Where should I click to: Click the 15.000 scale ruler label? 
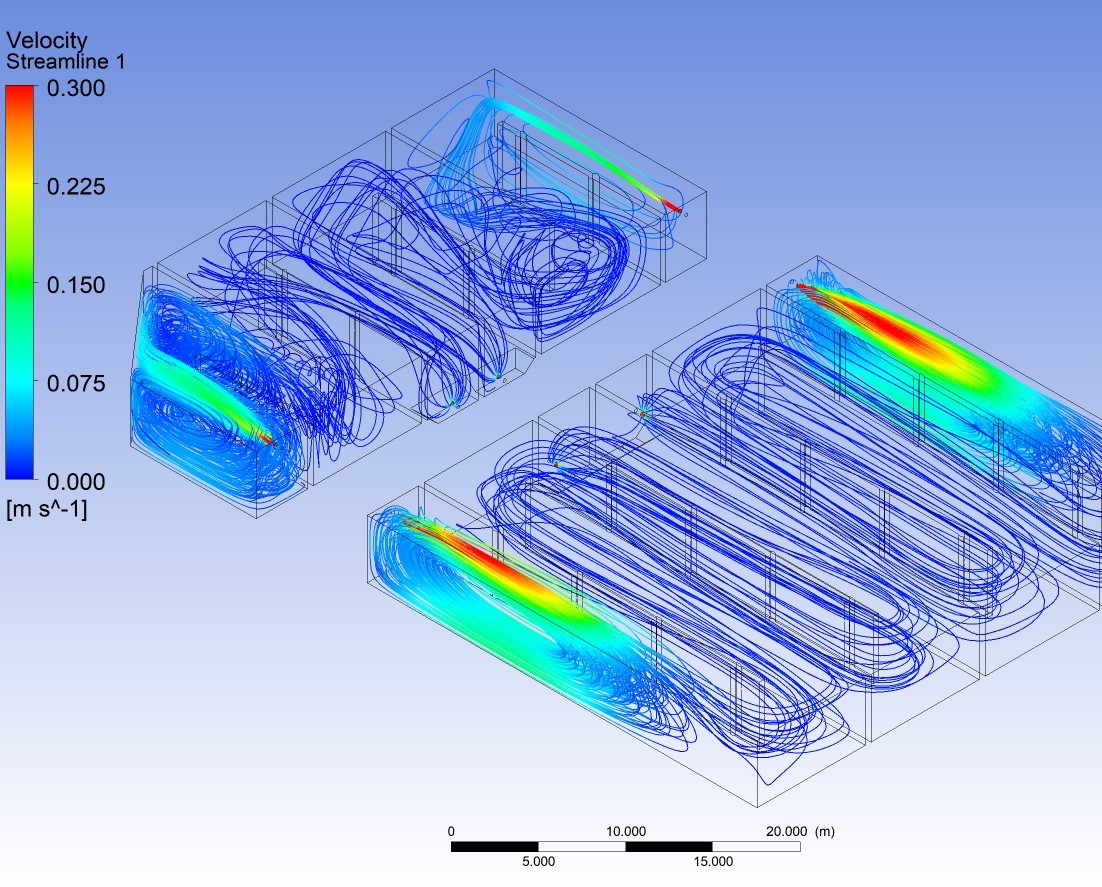pyautogui.click(x=712, y=861)
